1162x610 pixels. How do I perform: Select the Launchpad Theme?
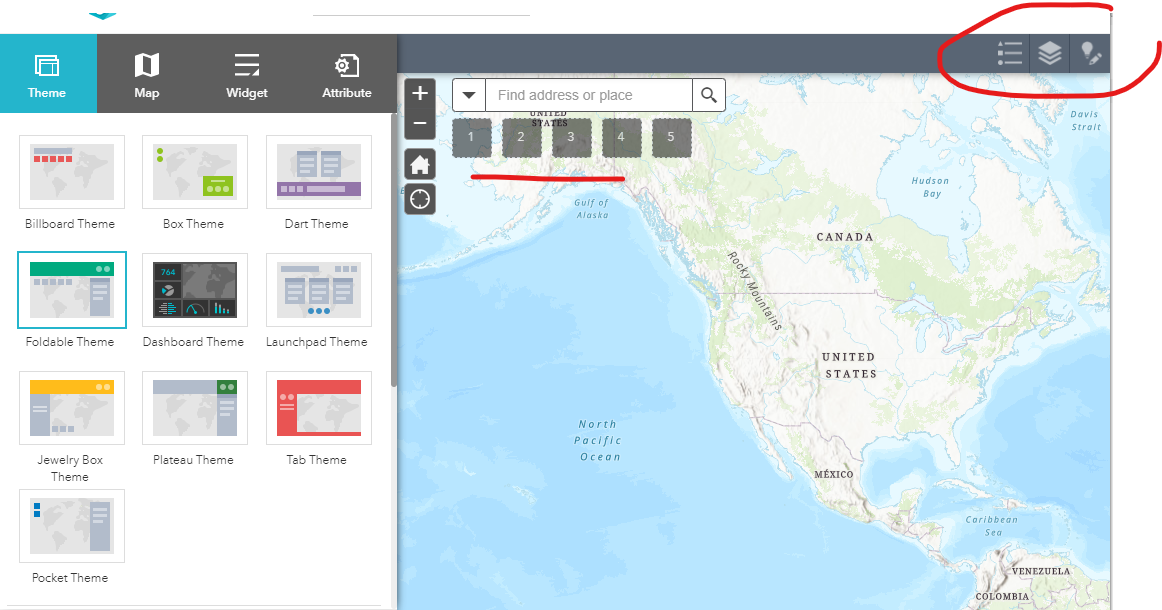click(x=318, y=290)
